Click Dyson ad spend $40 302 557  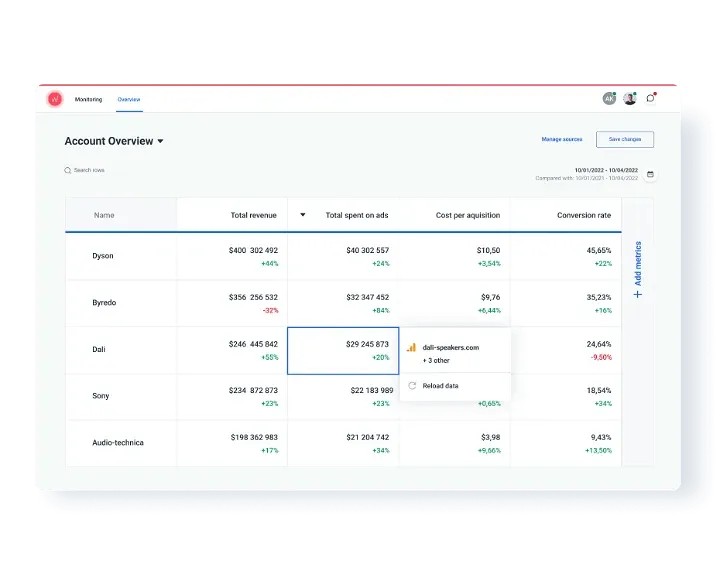tap(367, 250)
